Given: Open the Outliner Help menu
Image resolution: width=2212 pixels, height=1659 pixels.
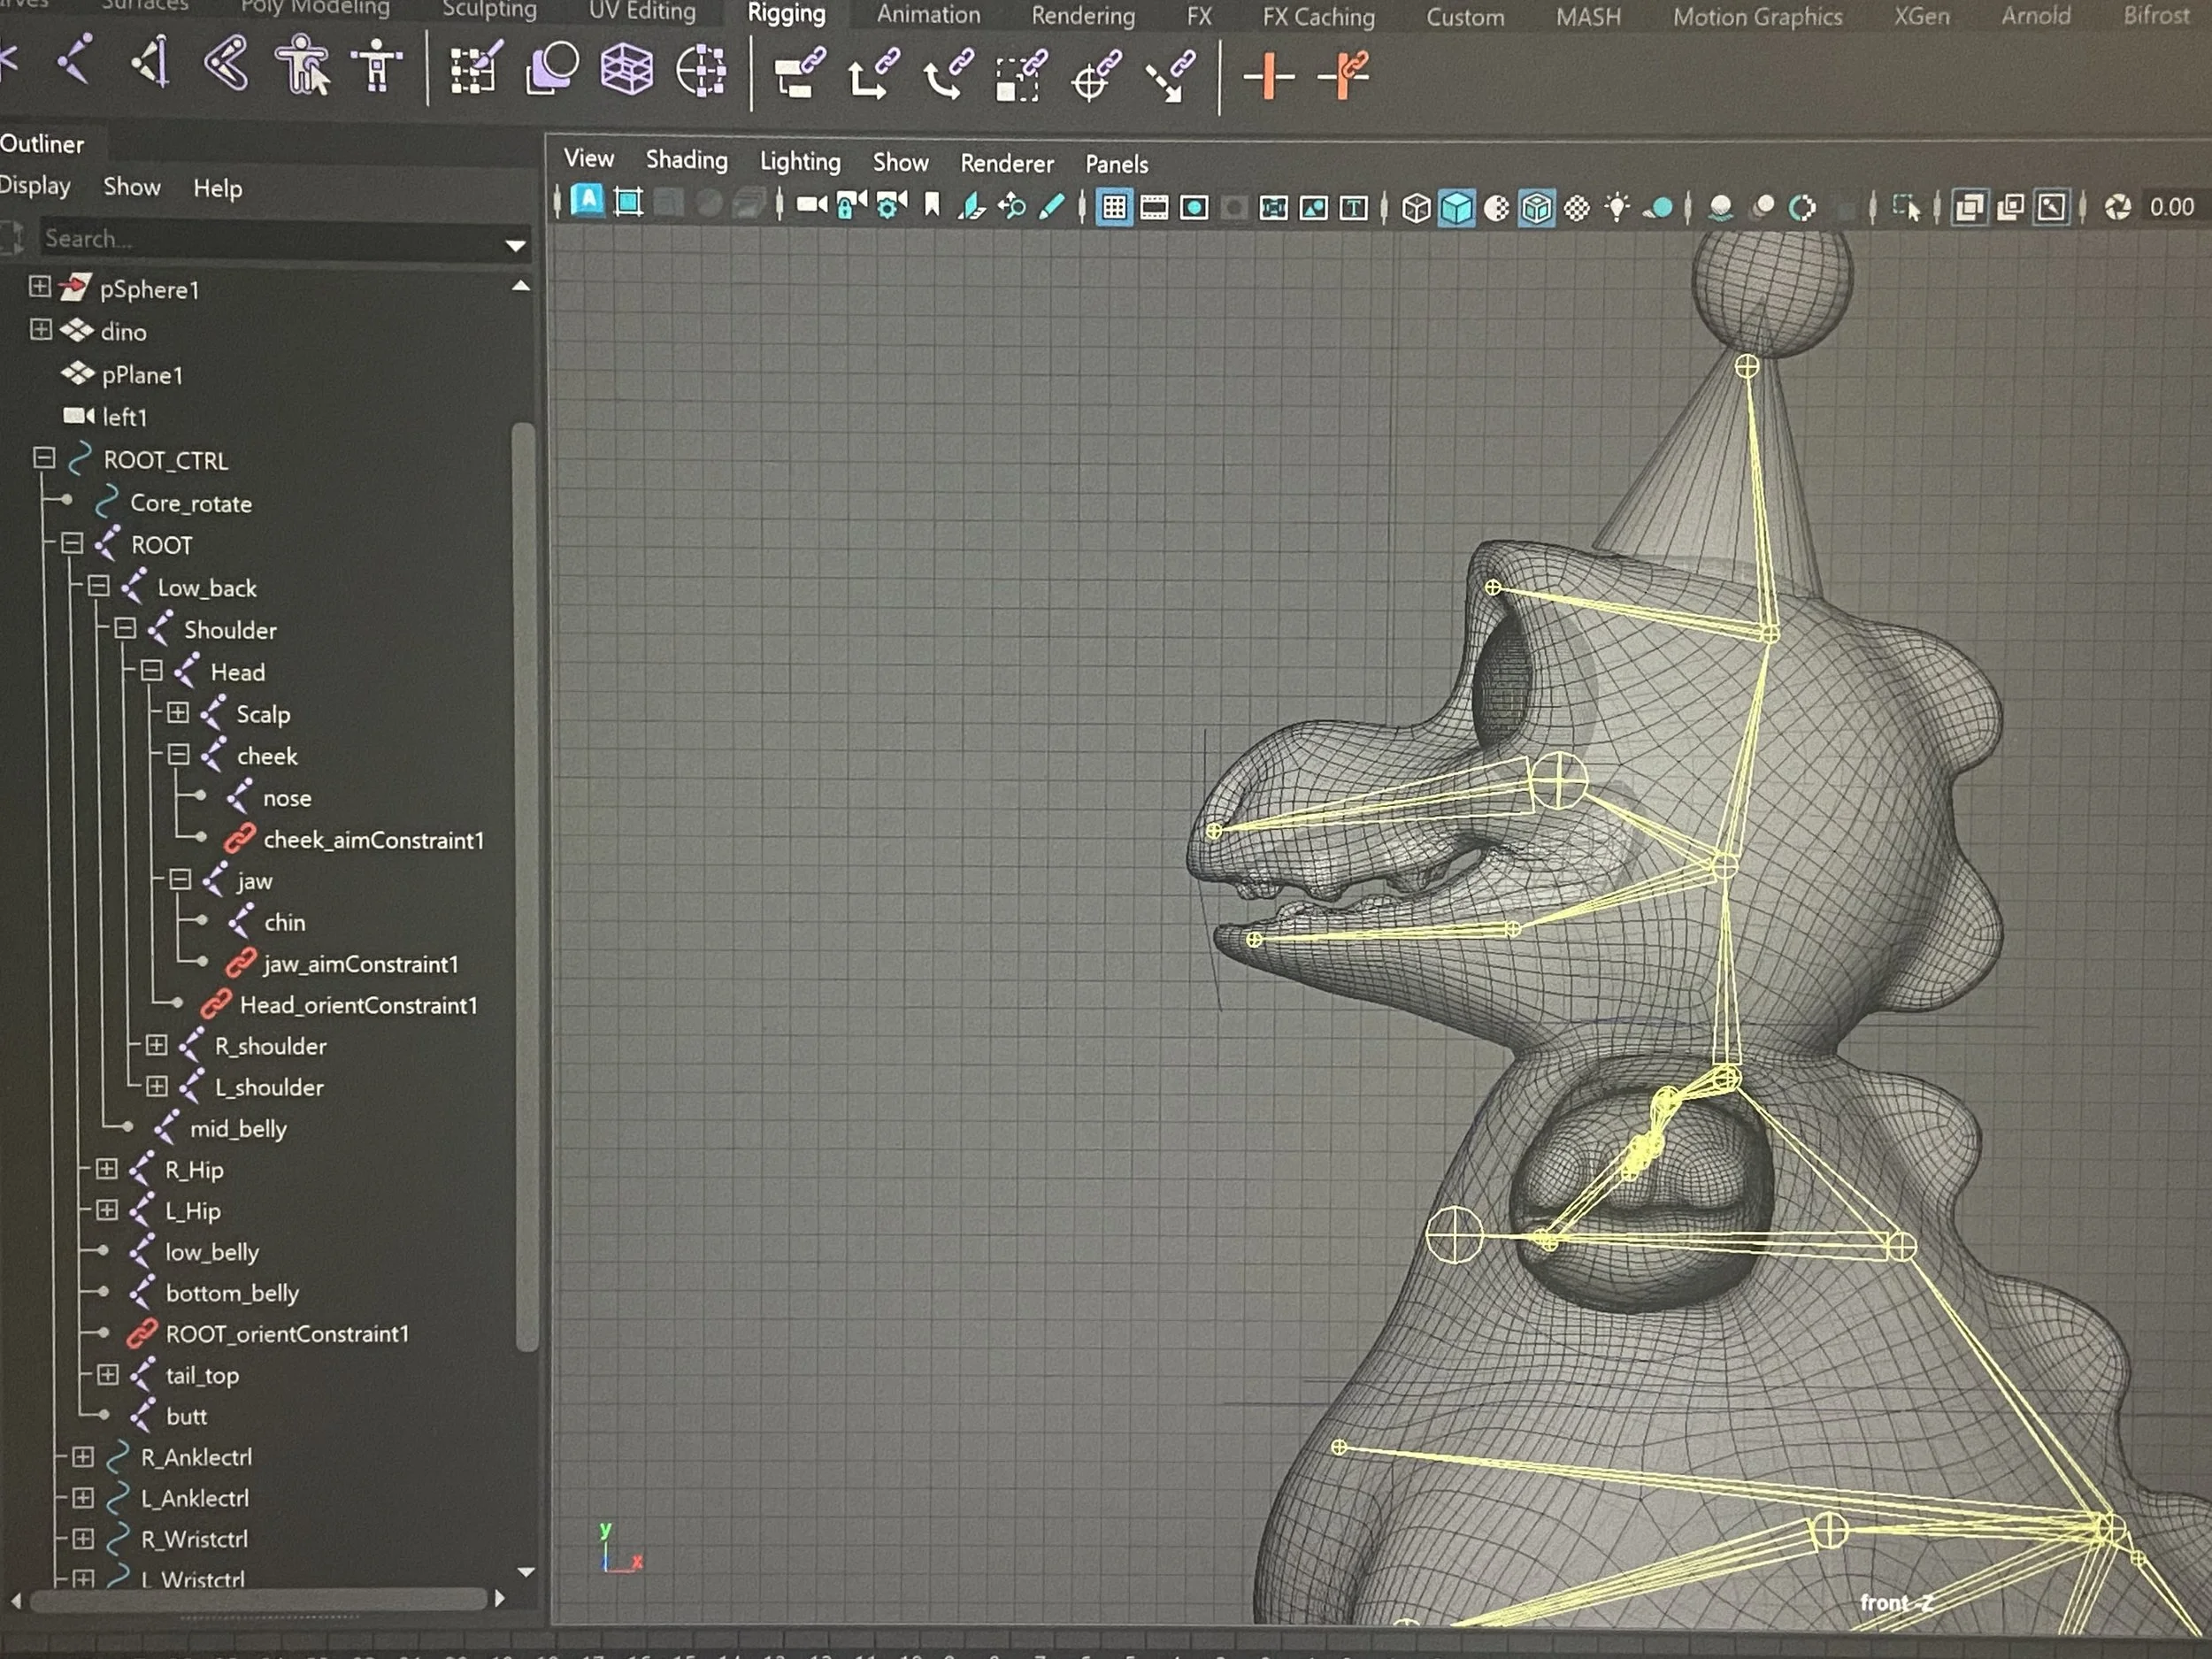Looking at the screenshot, I should pos(217,188).
